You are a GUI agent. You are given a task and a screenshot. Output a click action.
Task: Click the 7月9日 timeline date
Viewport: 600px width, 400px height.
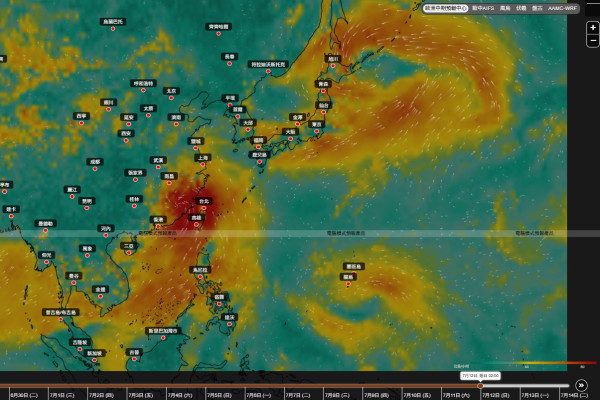coord(377,395)
